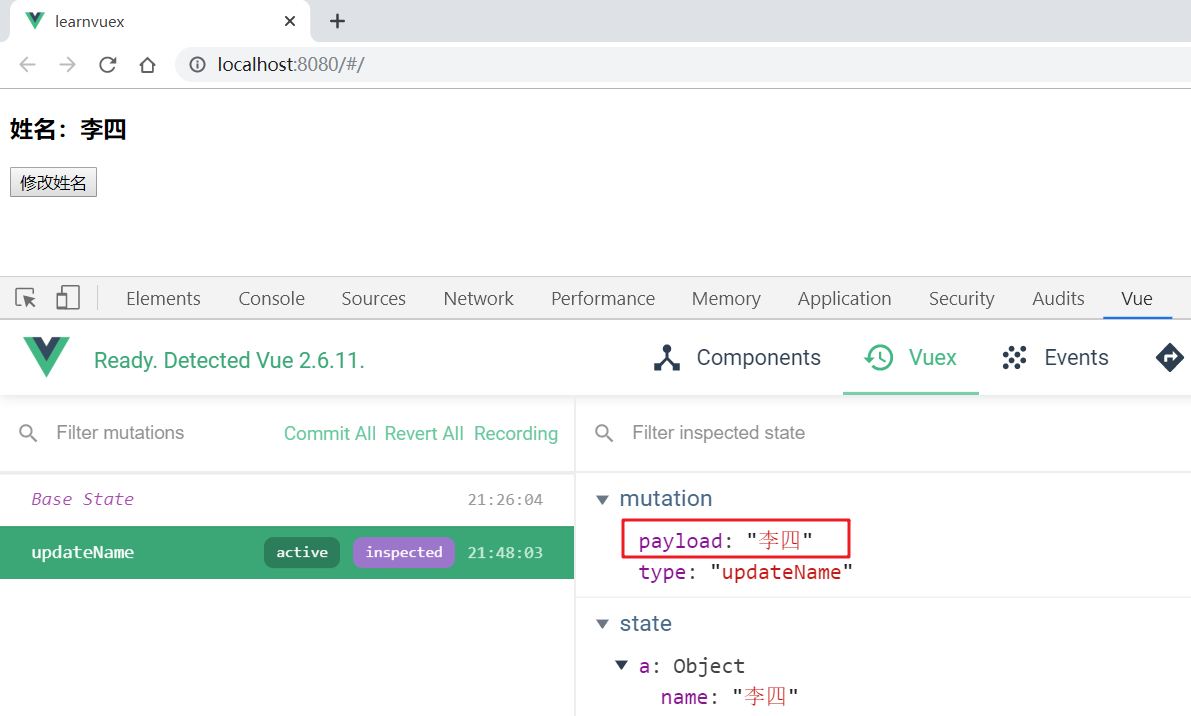This screenshot has width=1191, height=716.
Task: Open the Console devtools panel
Action: (x=271, y=298)
